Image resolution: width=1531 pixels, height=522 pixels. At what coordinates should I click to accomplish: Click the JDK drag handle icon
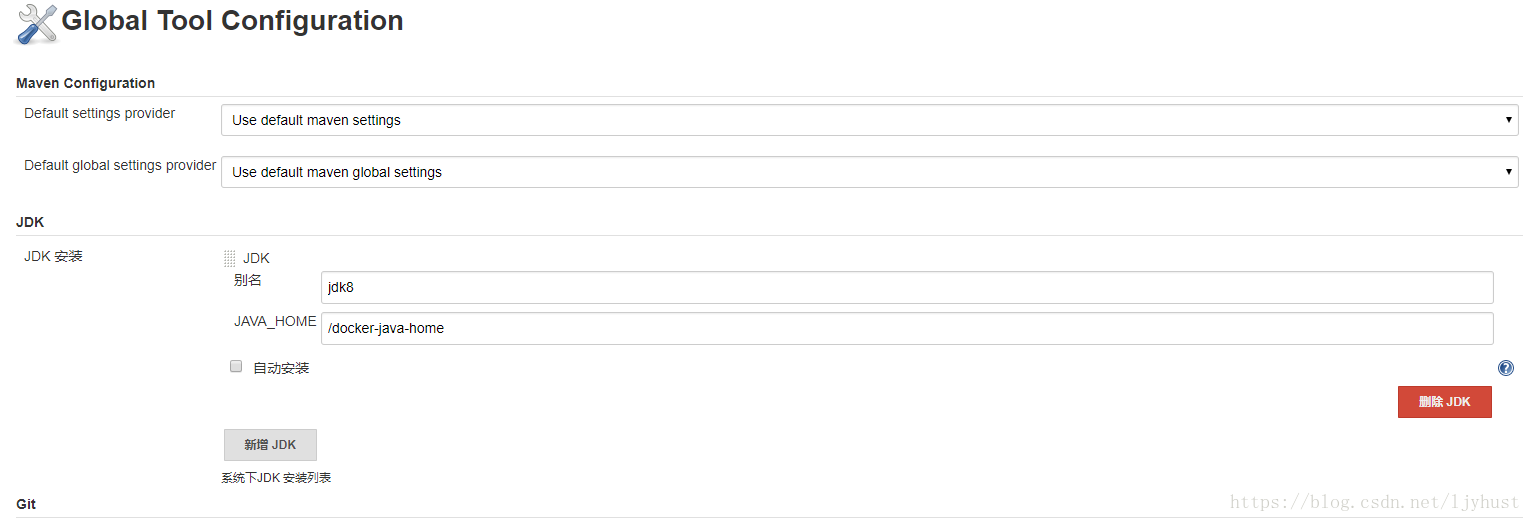(230, 258)
